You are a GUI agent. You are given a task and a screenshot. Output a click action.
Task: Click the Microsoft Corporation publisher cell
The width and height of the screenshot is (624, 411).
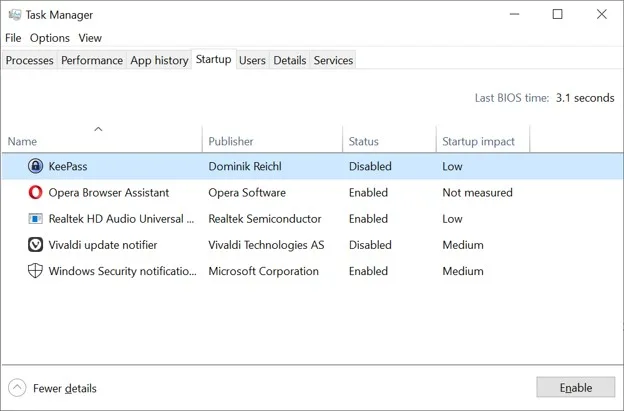pos(263,271)
